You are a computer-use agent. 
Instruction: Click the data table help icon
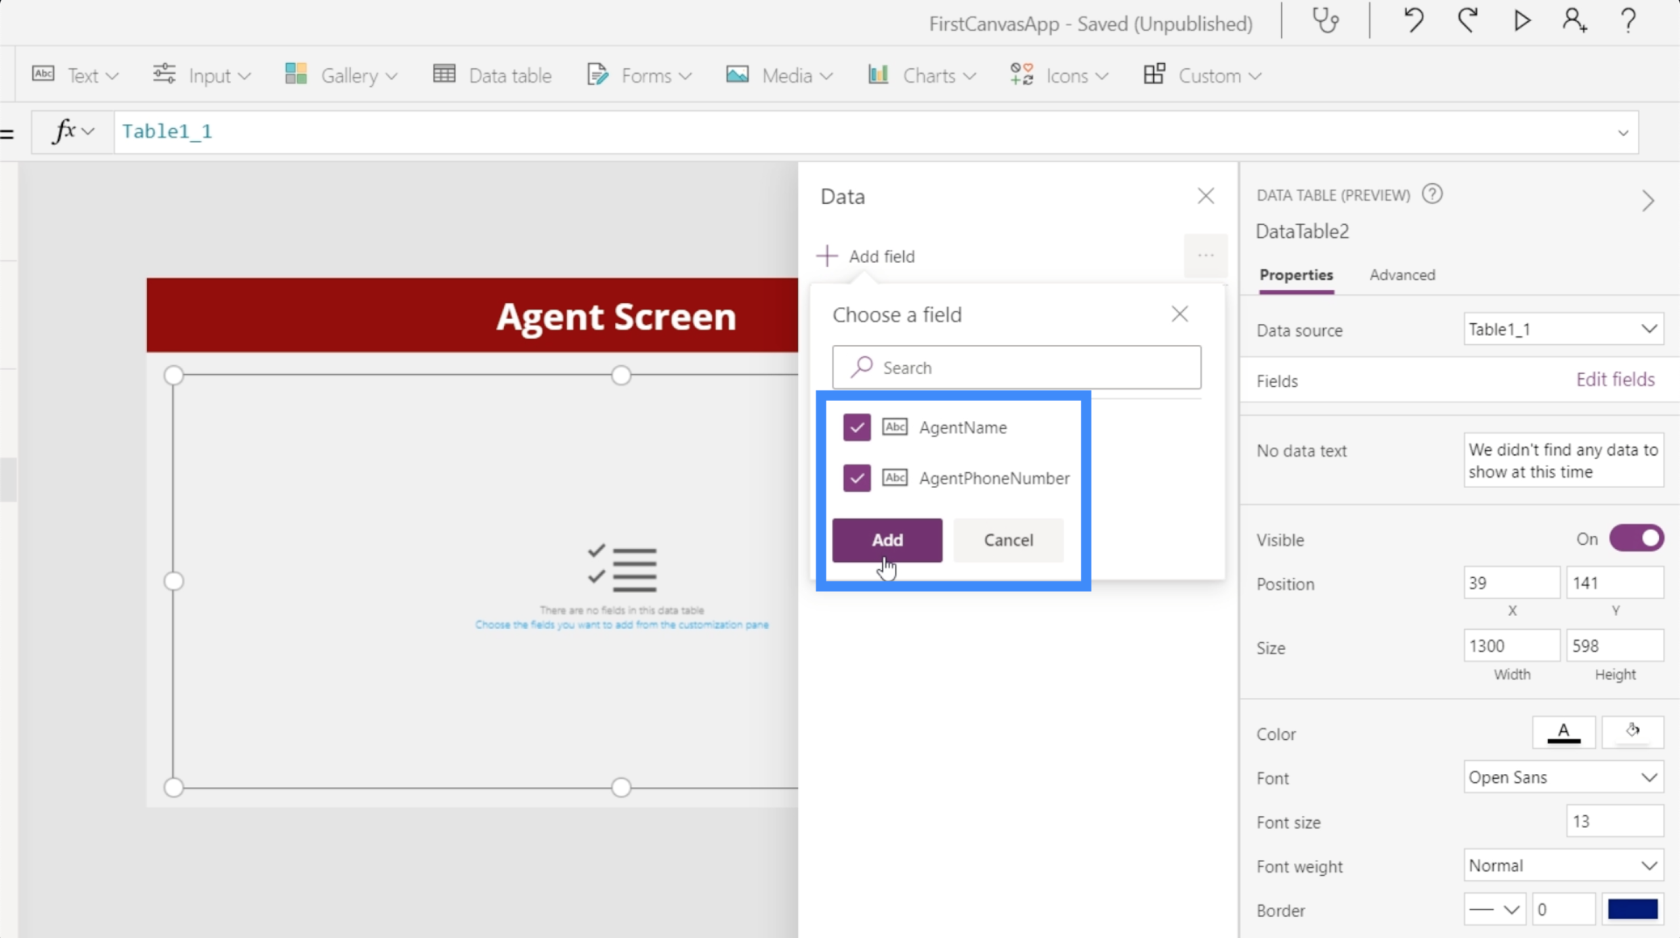[1432, 194]
